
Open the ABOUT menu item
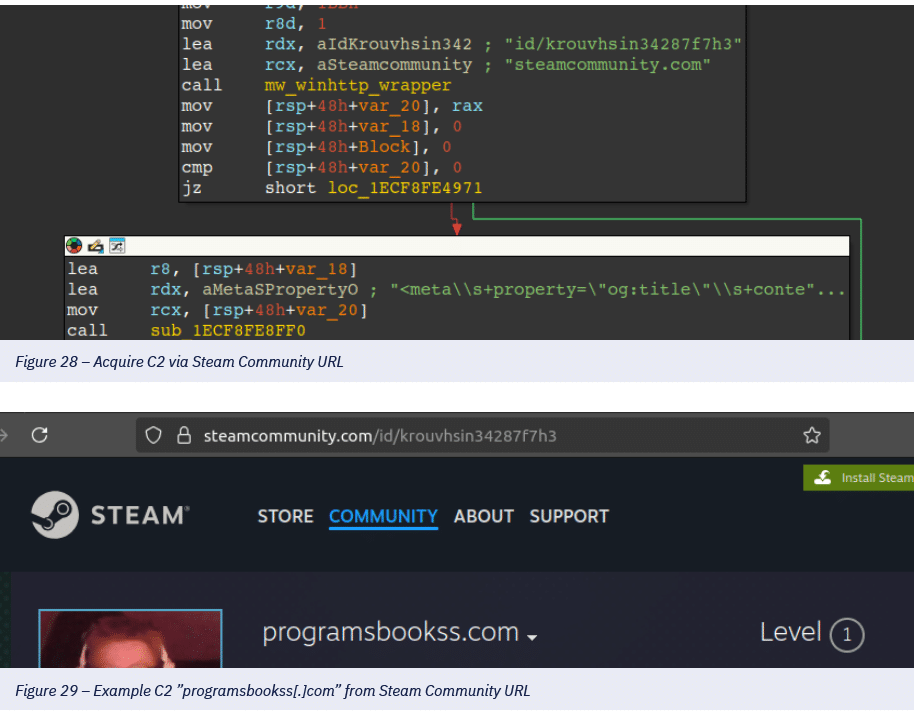(x=483, y=517)
